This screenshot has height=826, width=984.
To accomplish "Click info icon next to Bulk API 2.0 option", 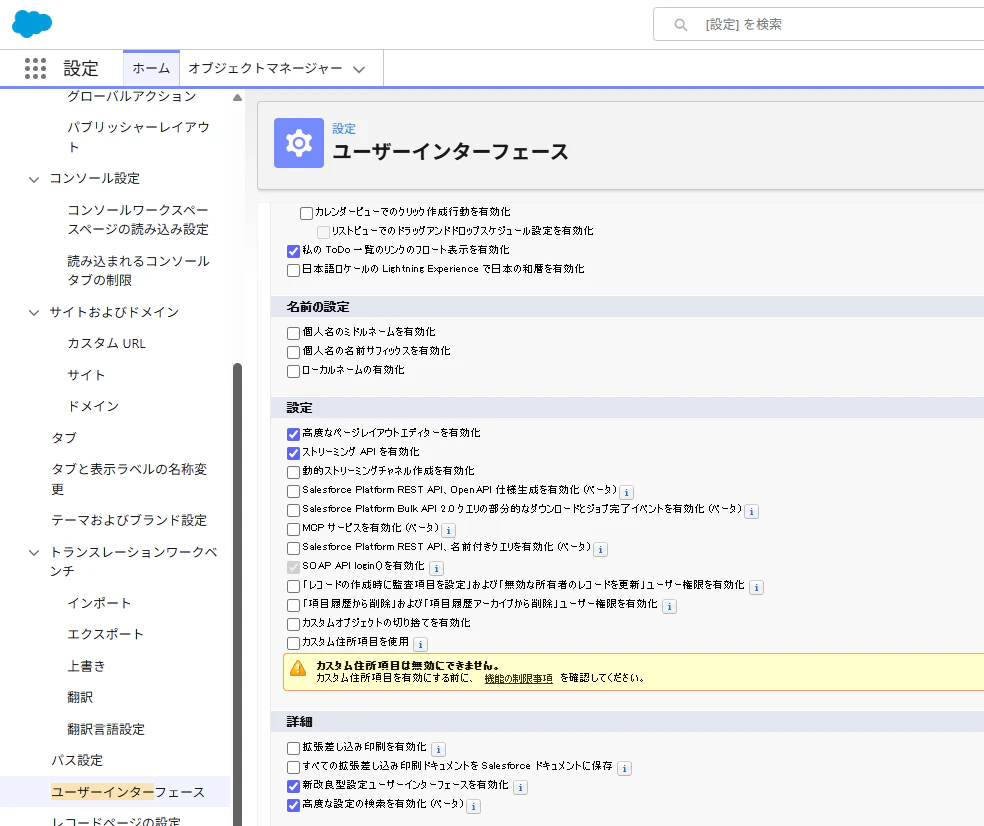I will (x=751, y=511).
